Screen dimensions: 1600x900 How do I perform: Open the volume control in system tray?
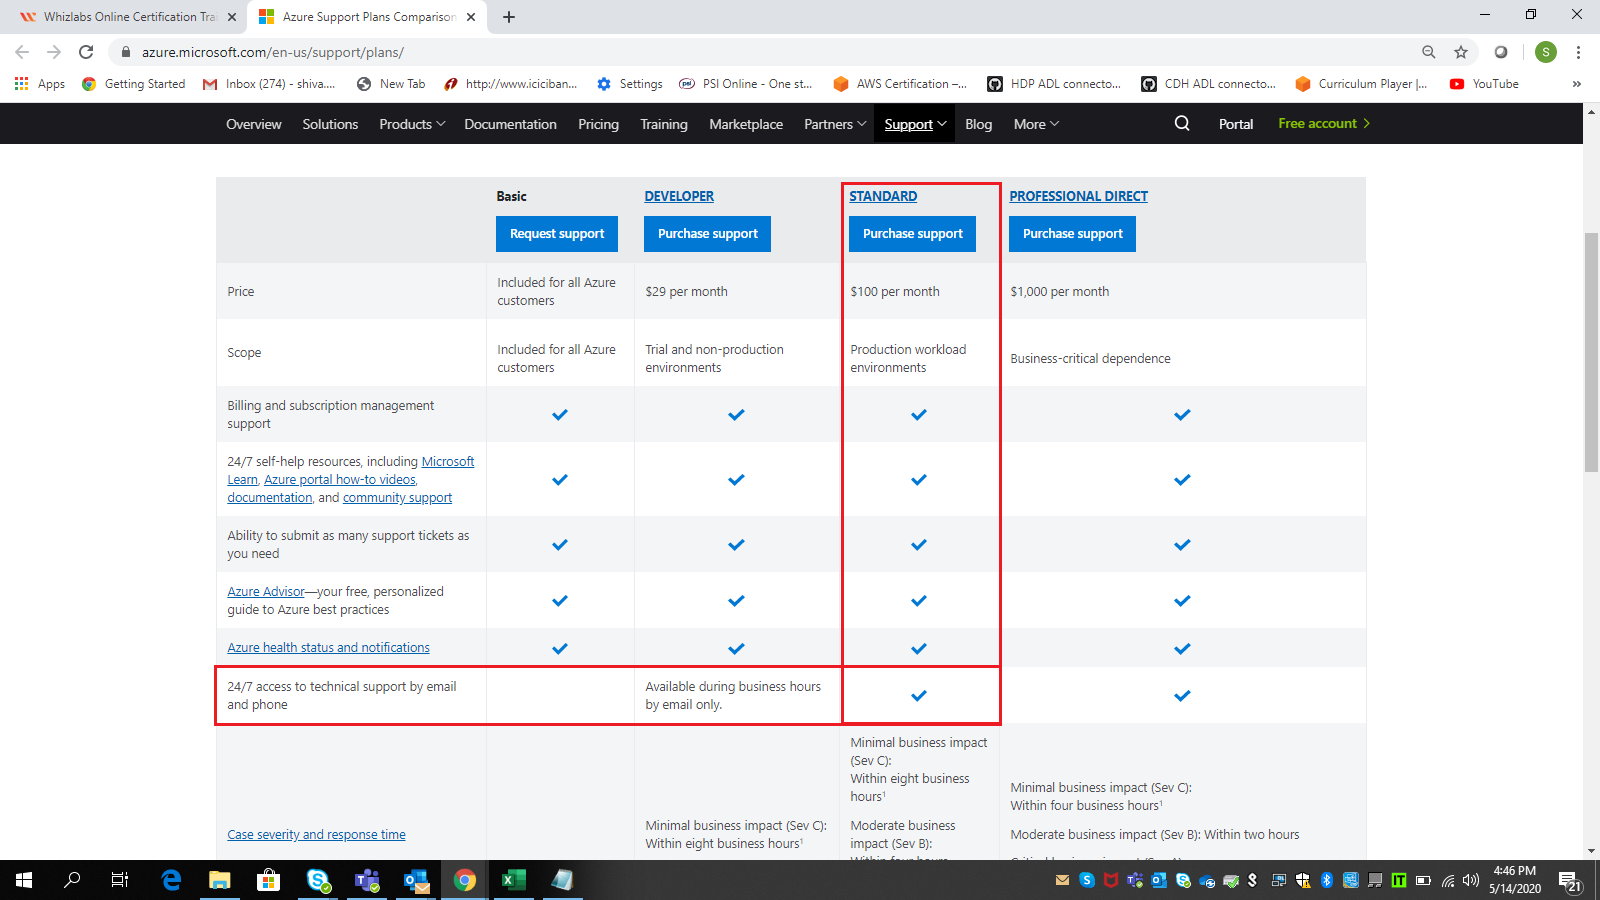pyautogui.click(x=1471, y=880)
